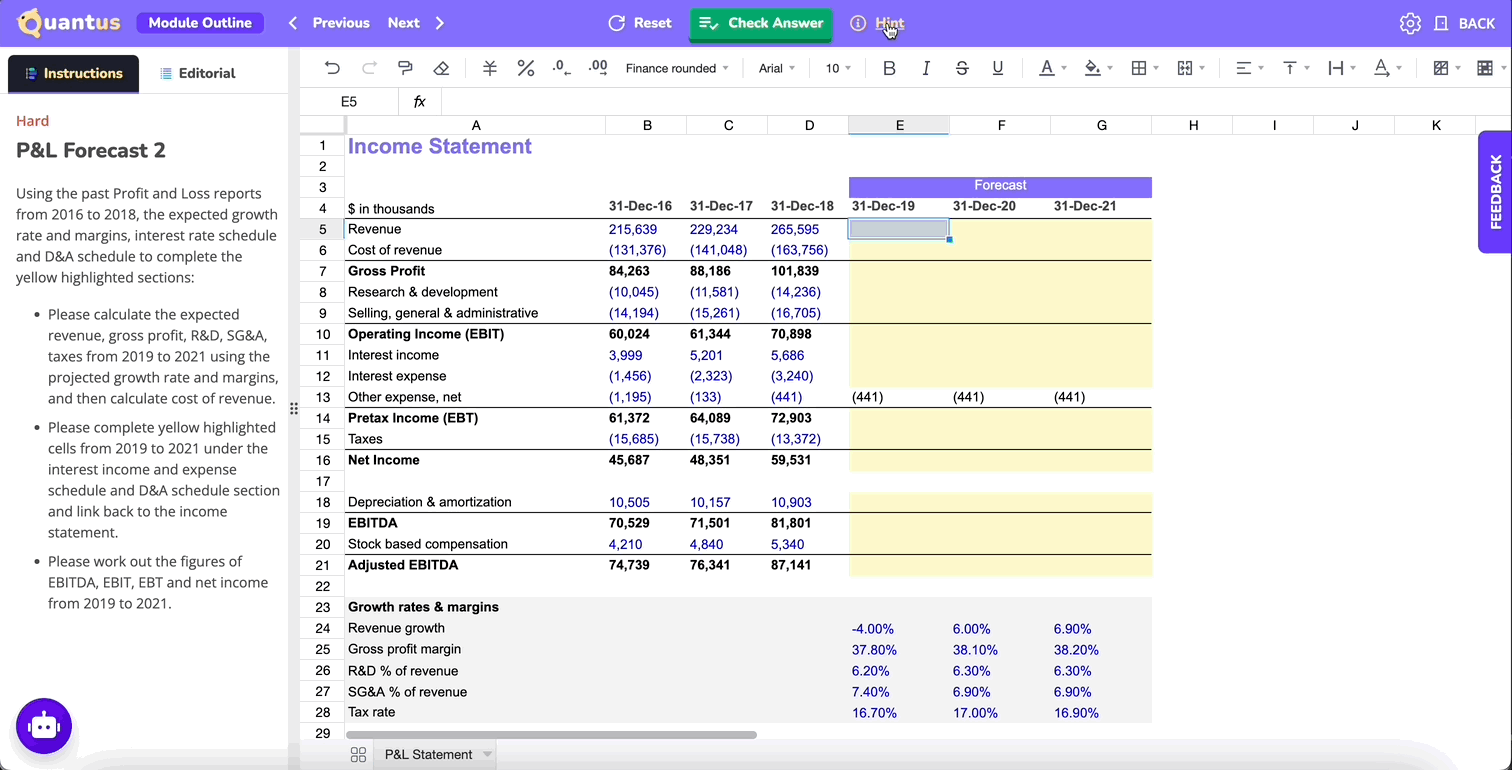Select column A header
Viewport: 1512px width, 770px height.
click(x=476, y=125)
